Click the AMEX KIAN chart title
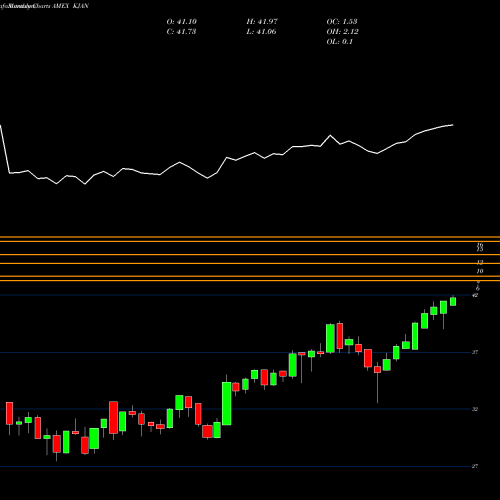The height and width of the screenshot is (500, 500). (x=70, y=6)
